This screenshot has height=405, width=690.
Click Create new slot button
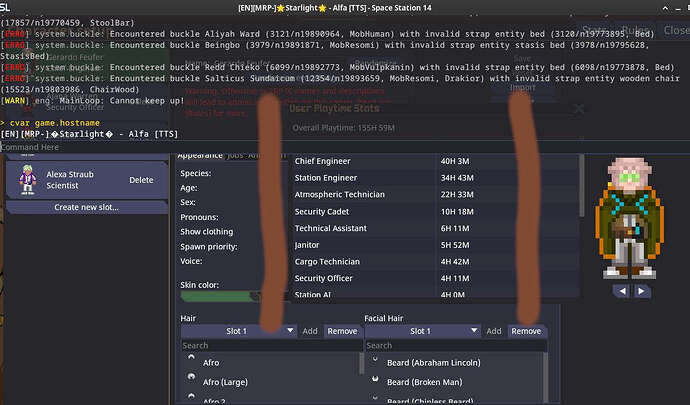86,207
